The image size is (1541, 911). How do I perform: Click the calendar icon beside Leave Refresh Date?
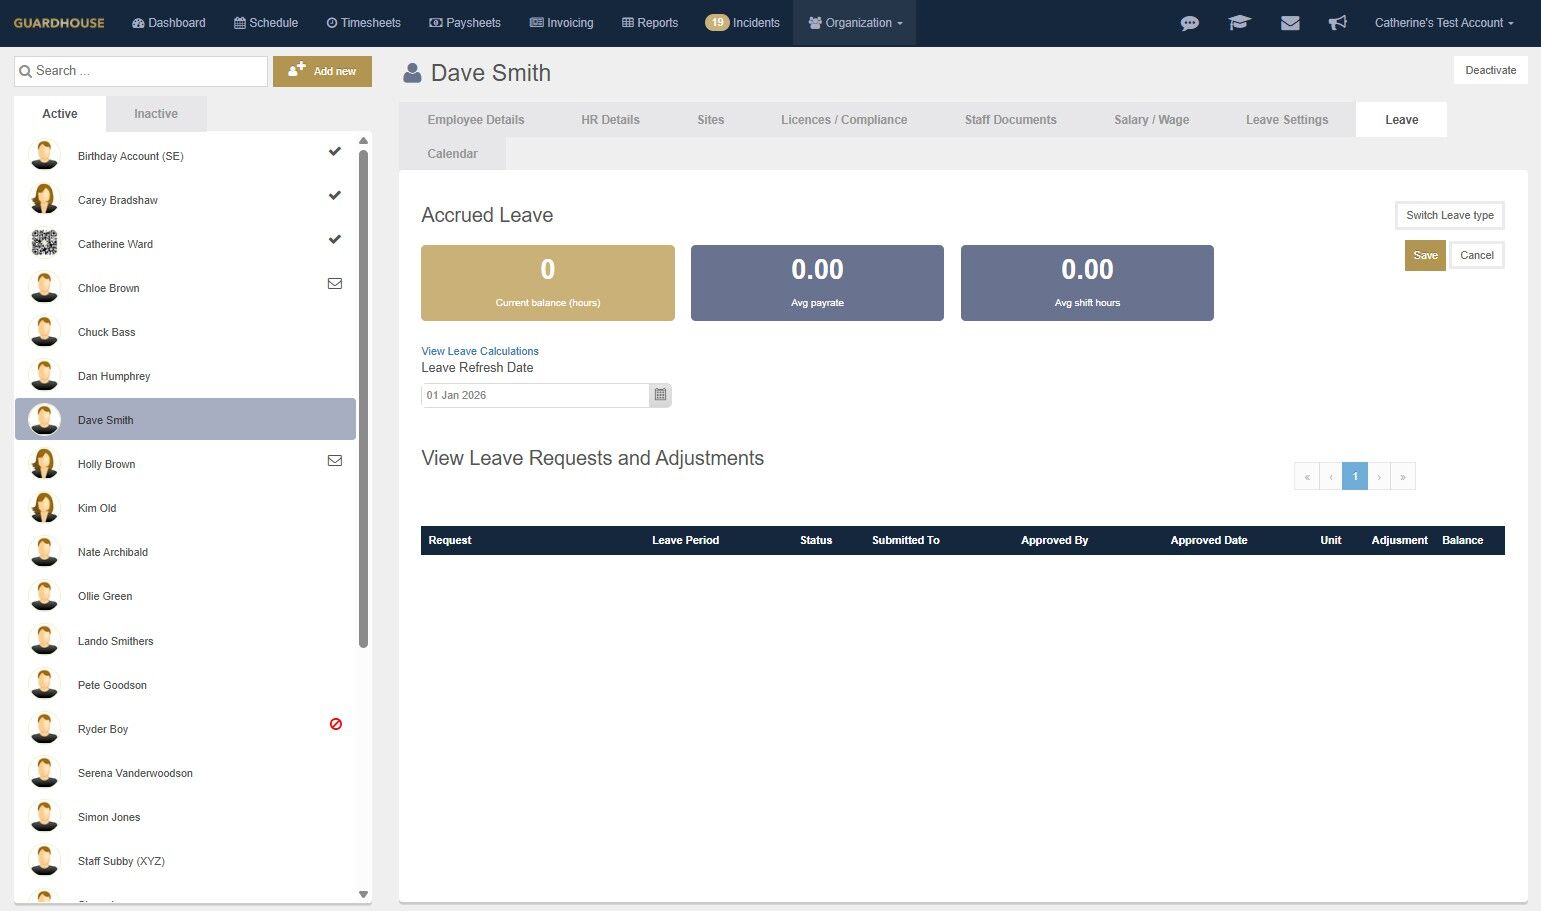coord(660,395)
